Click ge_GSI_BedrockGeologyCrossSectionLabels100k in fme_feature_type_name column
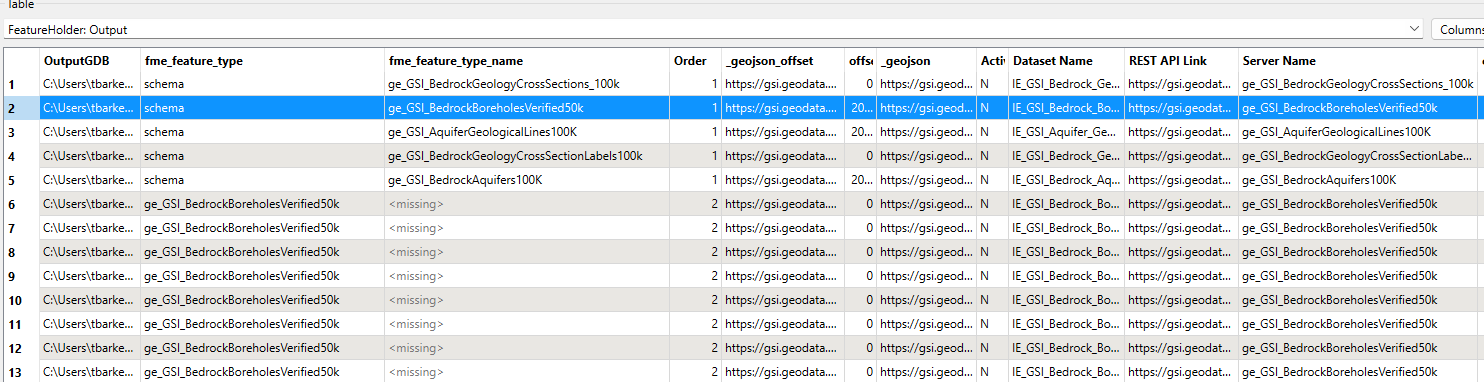 point(527,156)
